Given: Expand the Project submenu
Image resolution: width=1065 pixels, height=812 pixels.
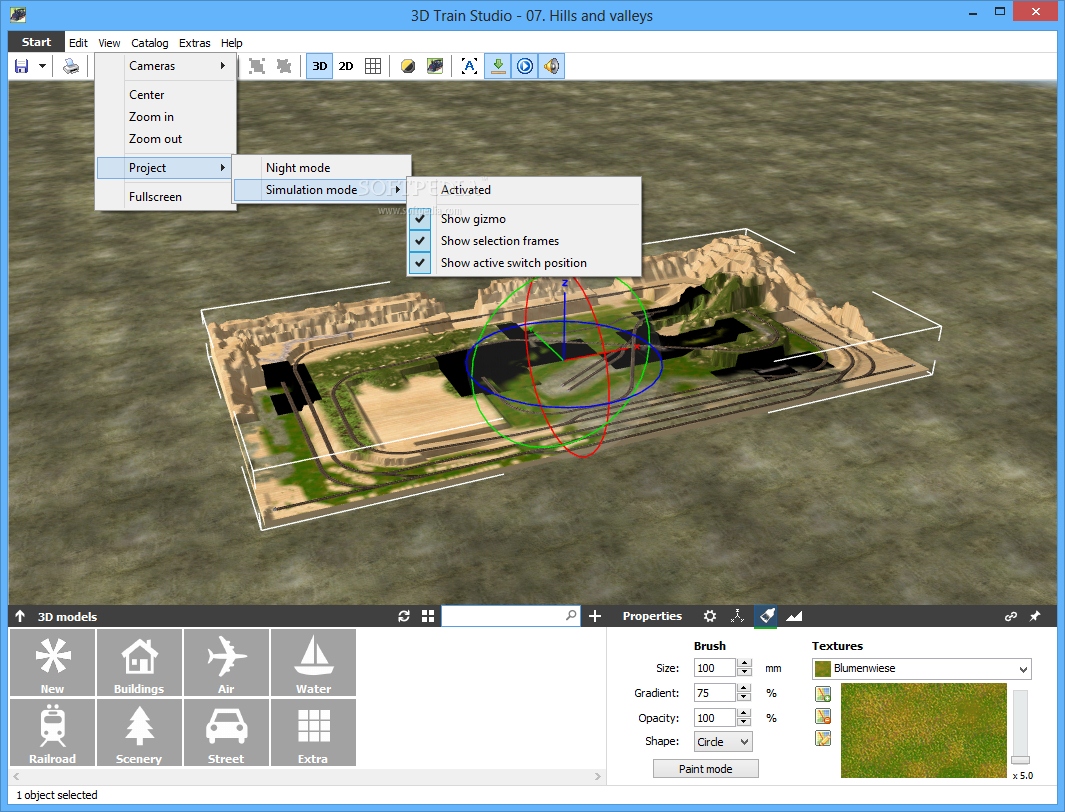Looking at the screenshot, I should click(164, 168).
